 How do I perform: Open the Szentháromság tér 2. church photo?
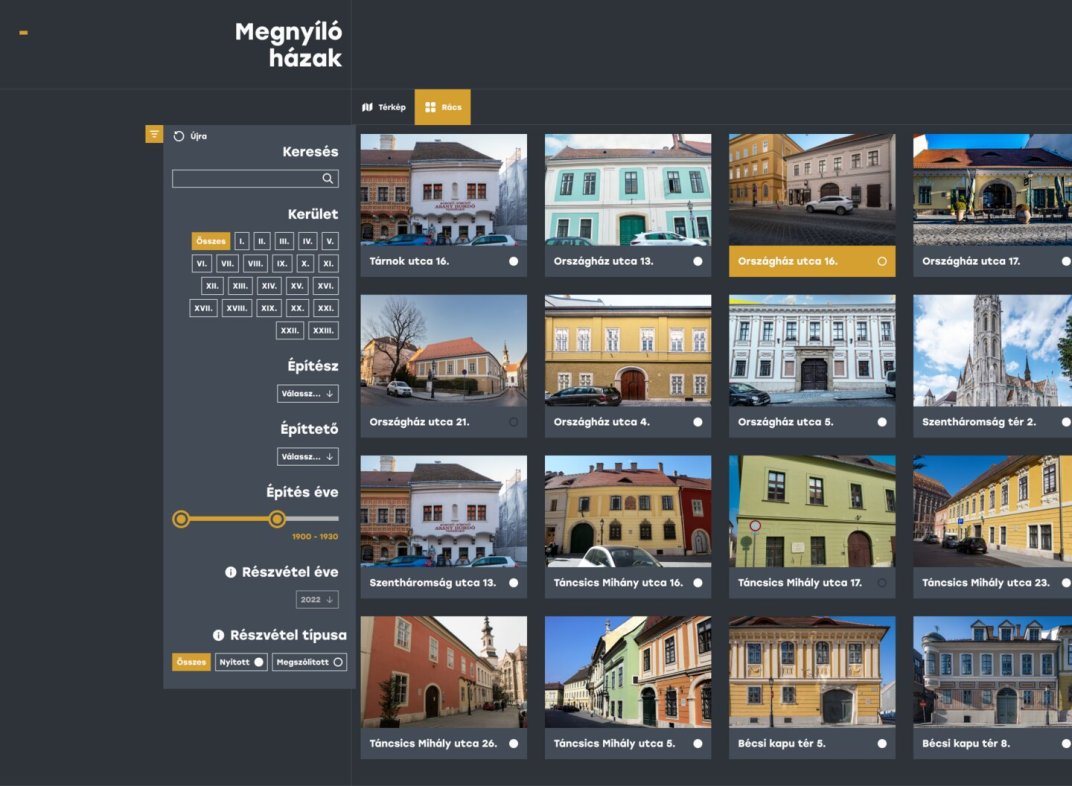(x=993, y=351)
